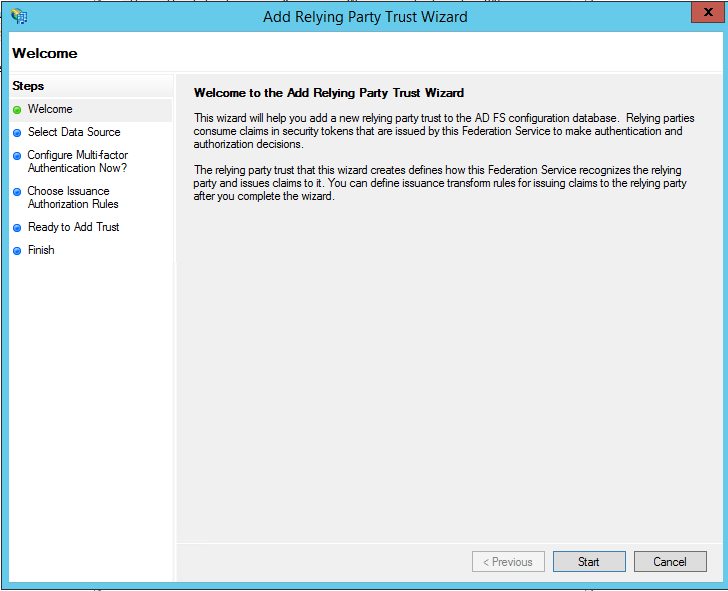Select the Ready to Add Trust step
Viewport: 728px width, 591px height.
tap(73, 227)
